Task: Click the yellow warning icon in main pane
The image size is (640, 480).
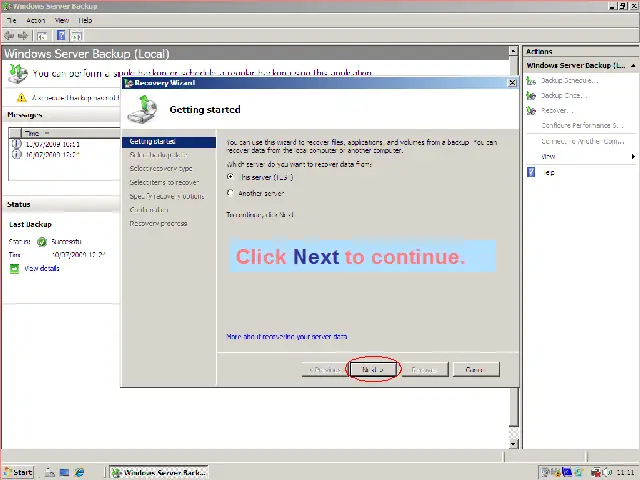Action: (22, 98)
